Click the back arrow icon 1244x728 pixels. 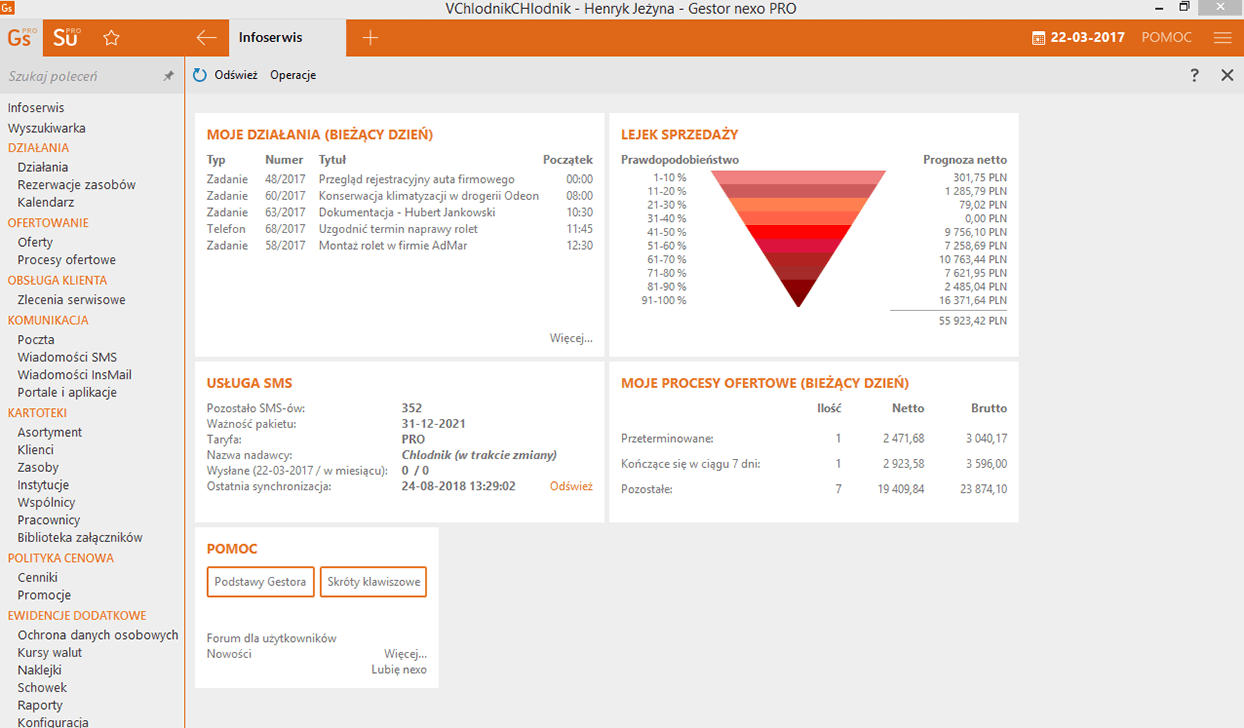pyautogui.click(x=206, y=38)
